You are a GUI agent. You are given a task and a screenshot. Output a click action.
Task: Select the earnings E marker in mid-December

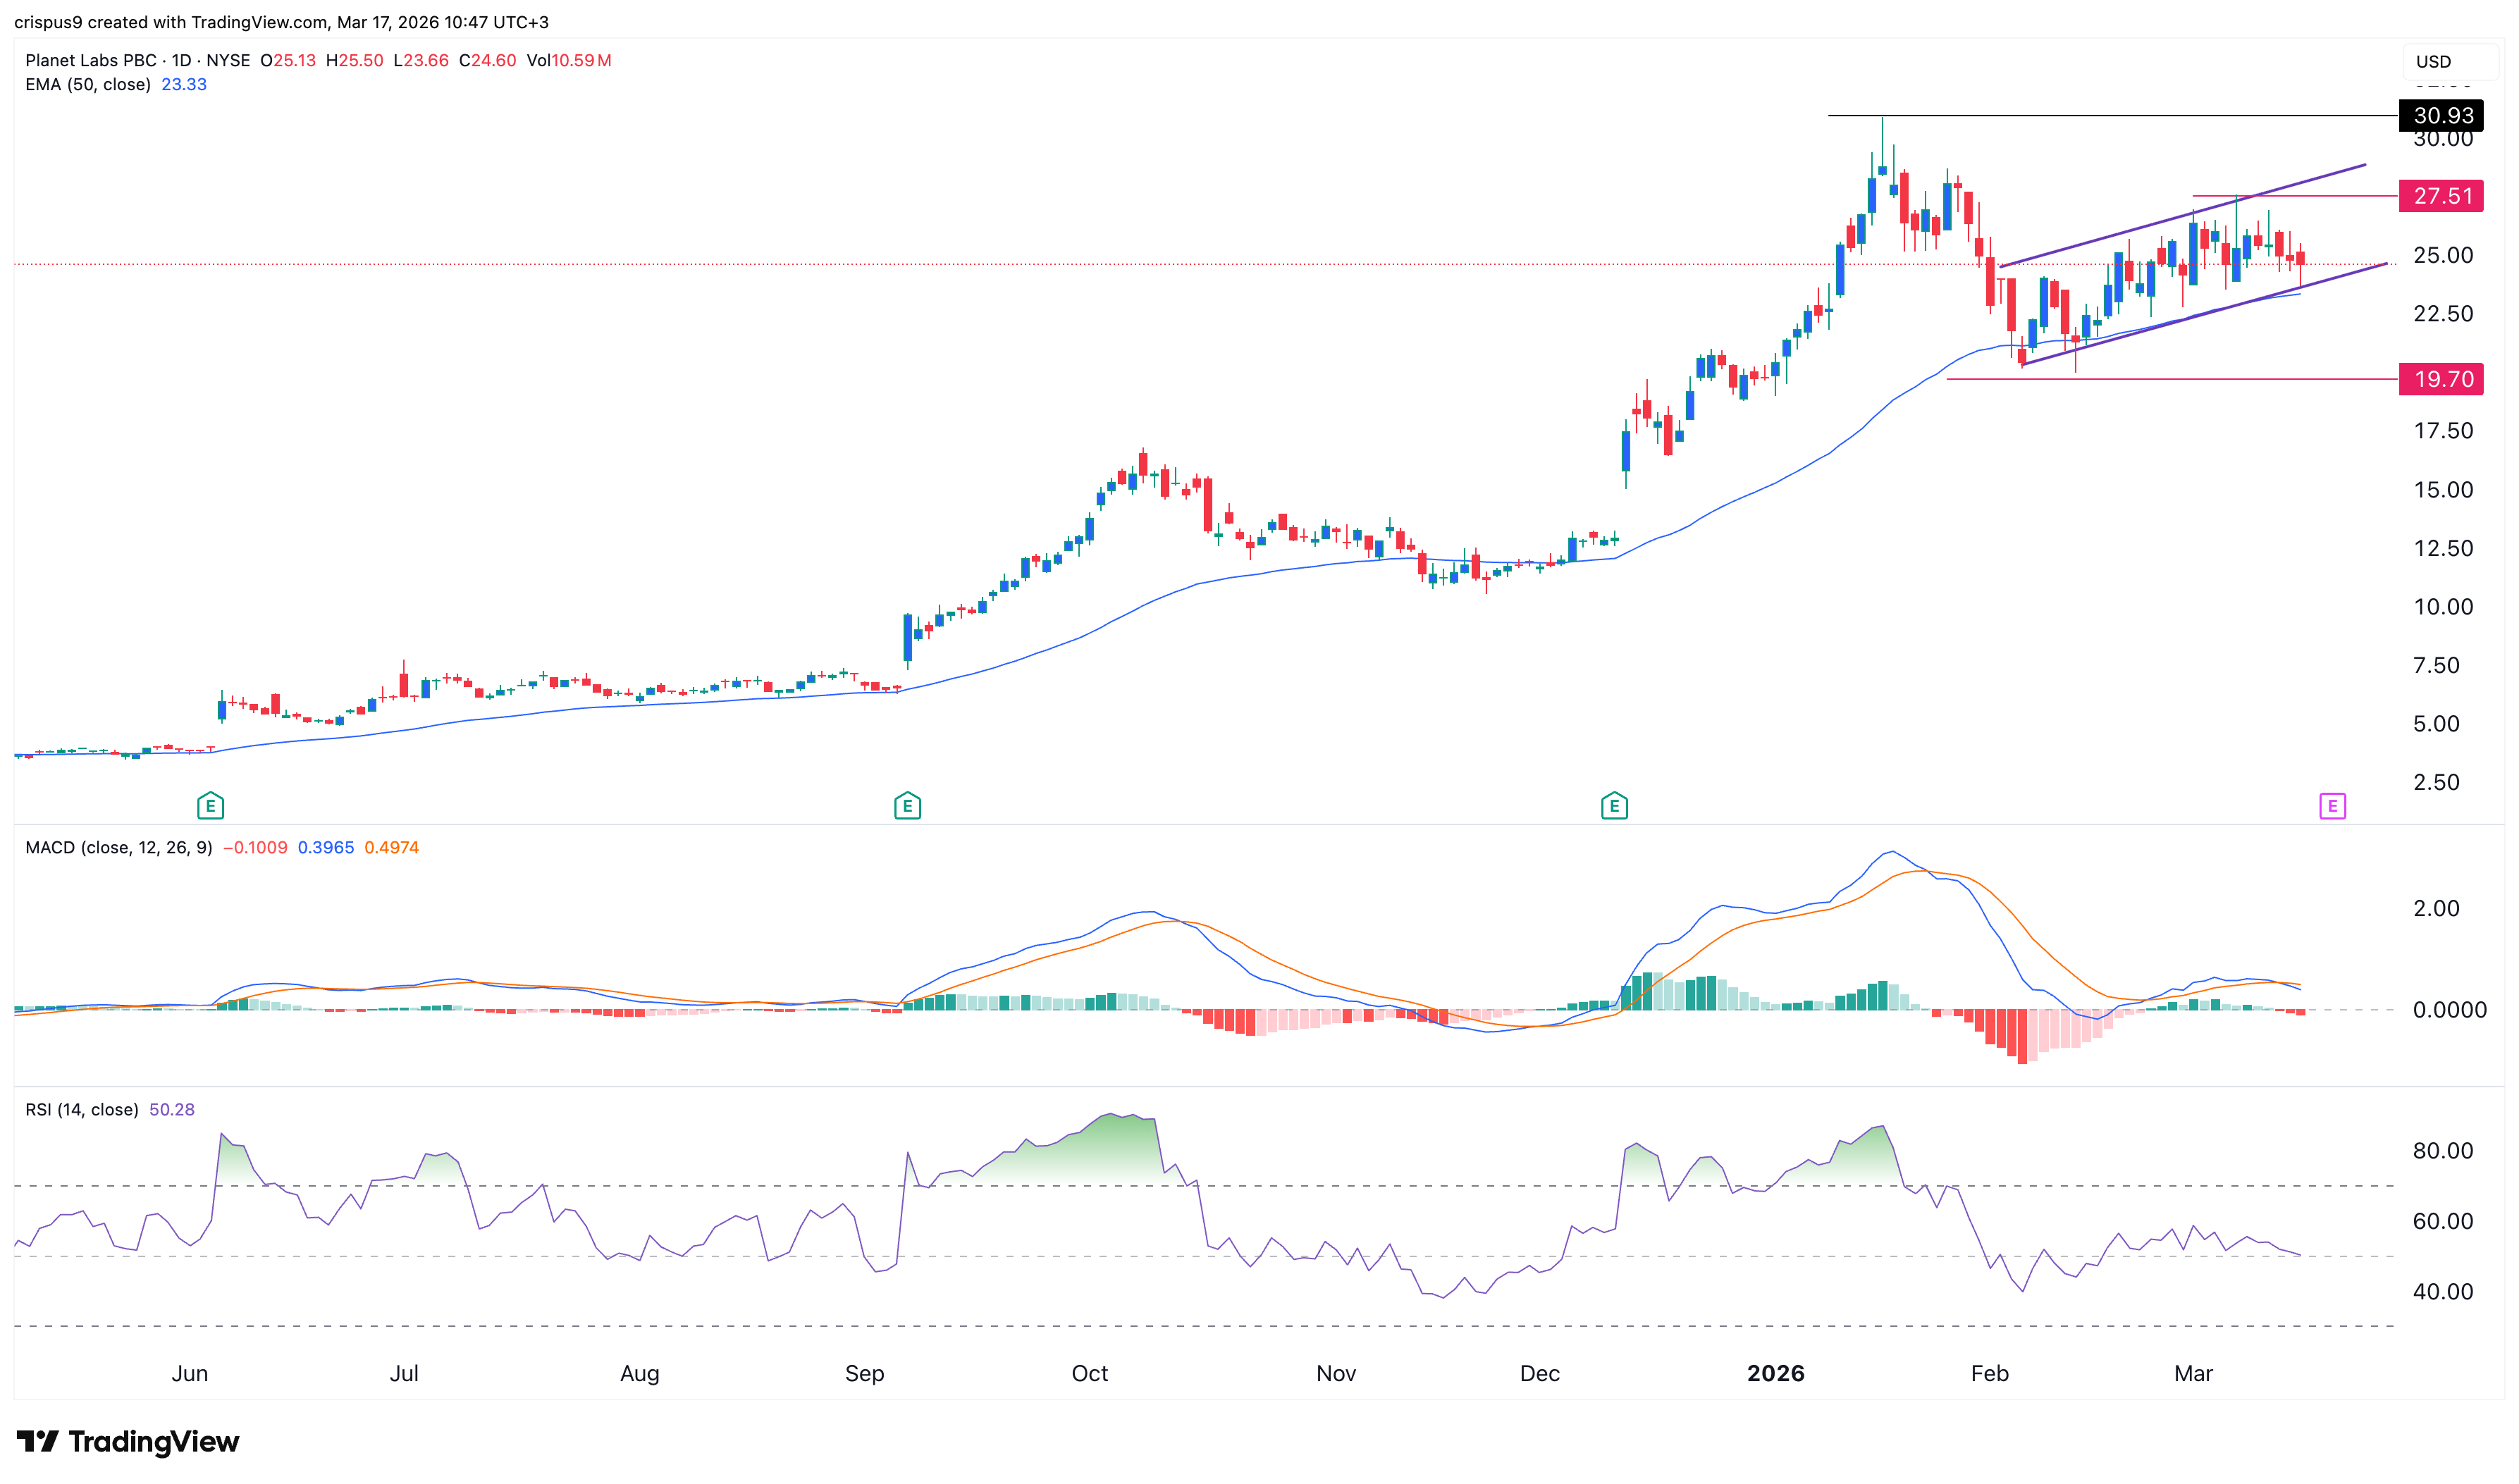[x=1613, y=806]
